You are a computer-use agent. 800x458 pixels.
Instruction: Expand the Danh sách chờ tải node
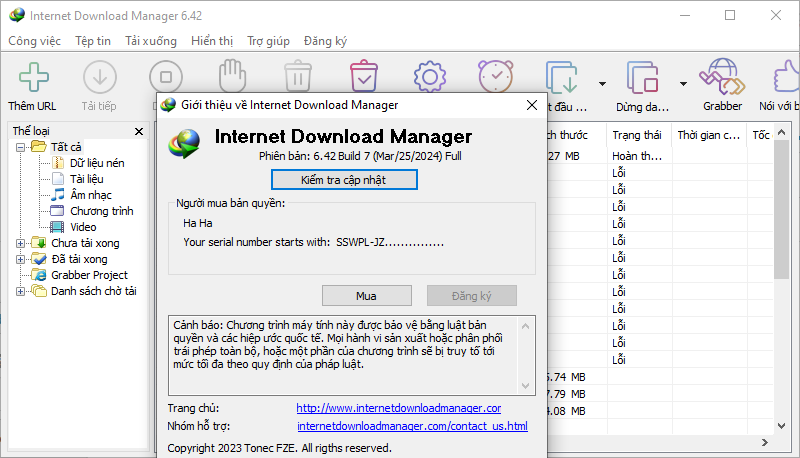tap(20, 291)
